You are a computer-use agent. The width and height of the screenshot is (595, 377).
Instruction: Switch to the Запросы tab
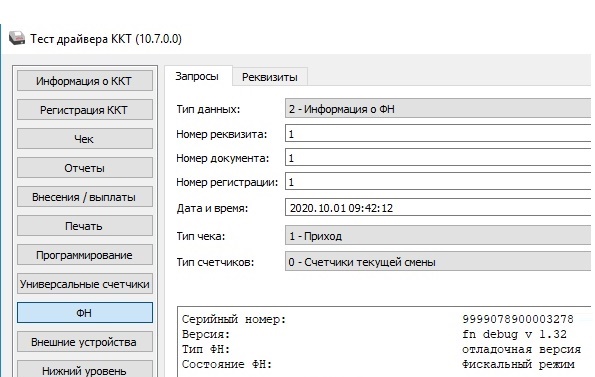click(x=198, y=76)
